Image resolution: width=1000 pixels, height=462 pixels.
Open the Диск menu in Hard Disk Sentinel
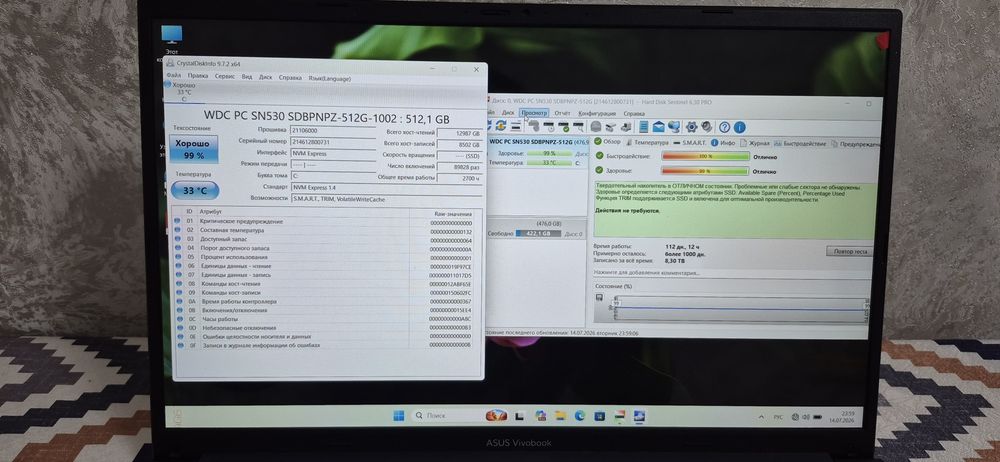pos(508,113)
